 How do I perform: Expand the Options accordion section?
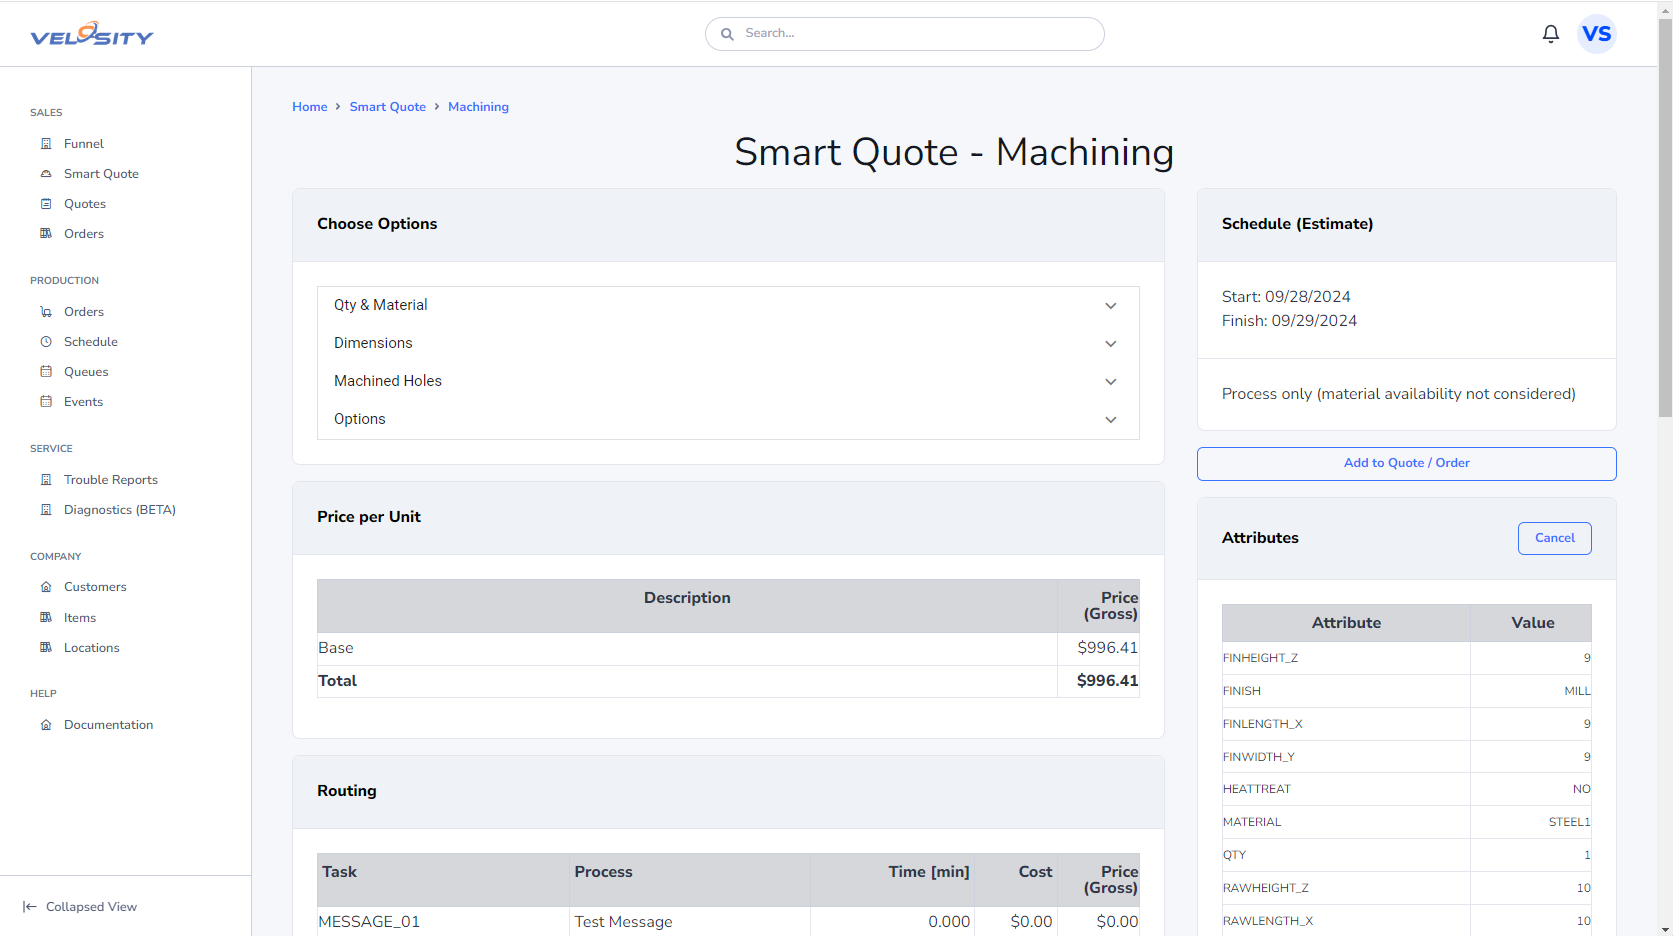727,420
